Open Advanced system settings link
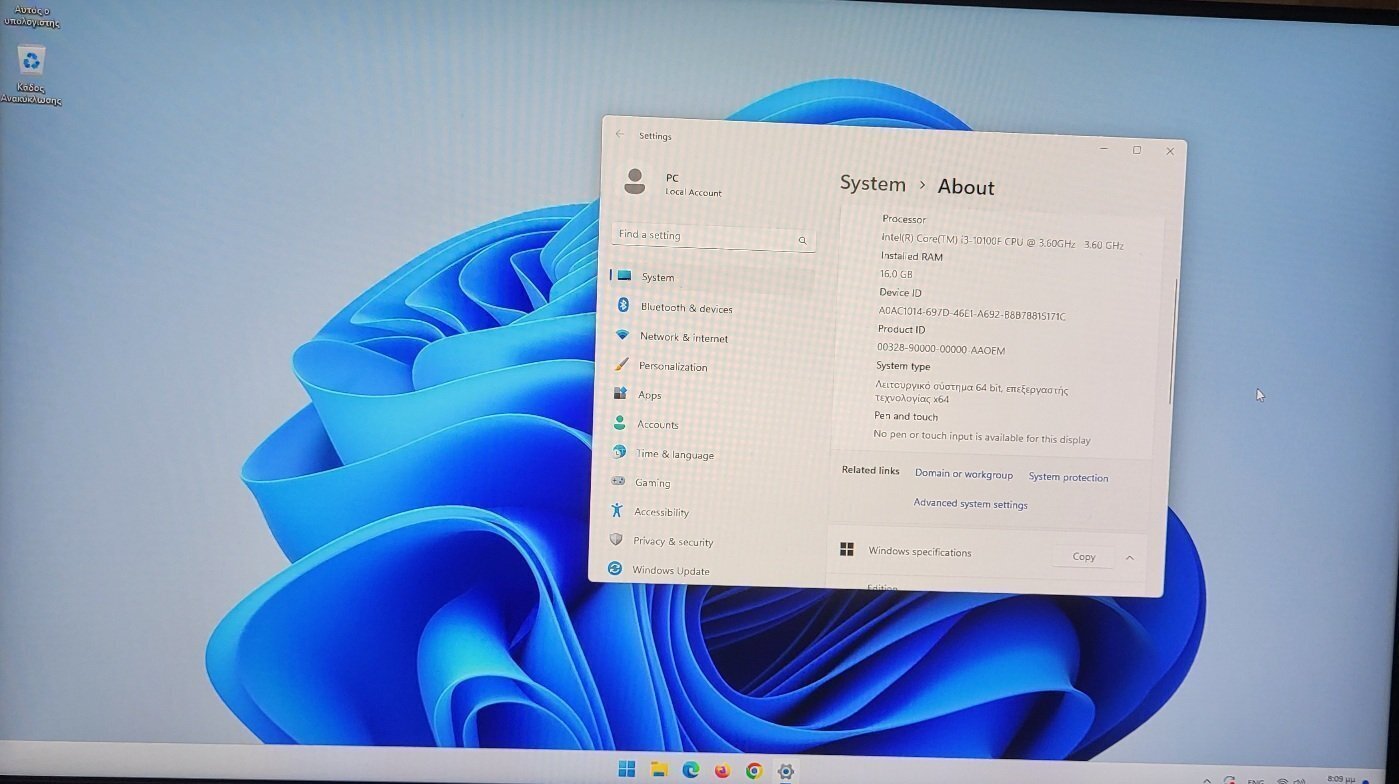The height and width of the screenshot is (784, 1399). (970, 504)
